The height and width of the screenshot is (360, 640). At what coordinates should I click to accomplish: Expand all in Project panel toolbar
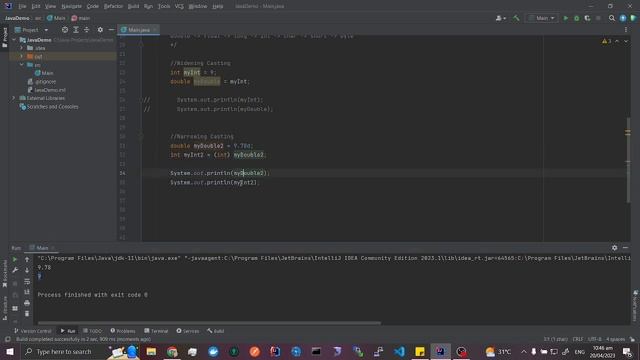tap(76, 30)
